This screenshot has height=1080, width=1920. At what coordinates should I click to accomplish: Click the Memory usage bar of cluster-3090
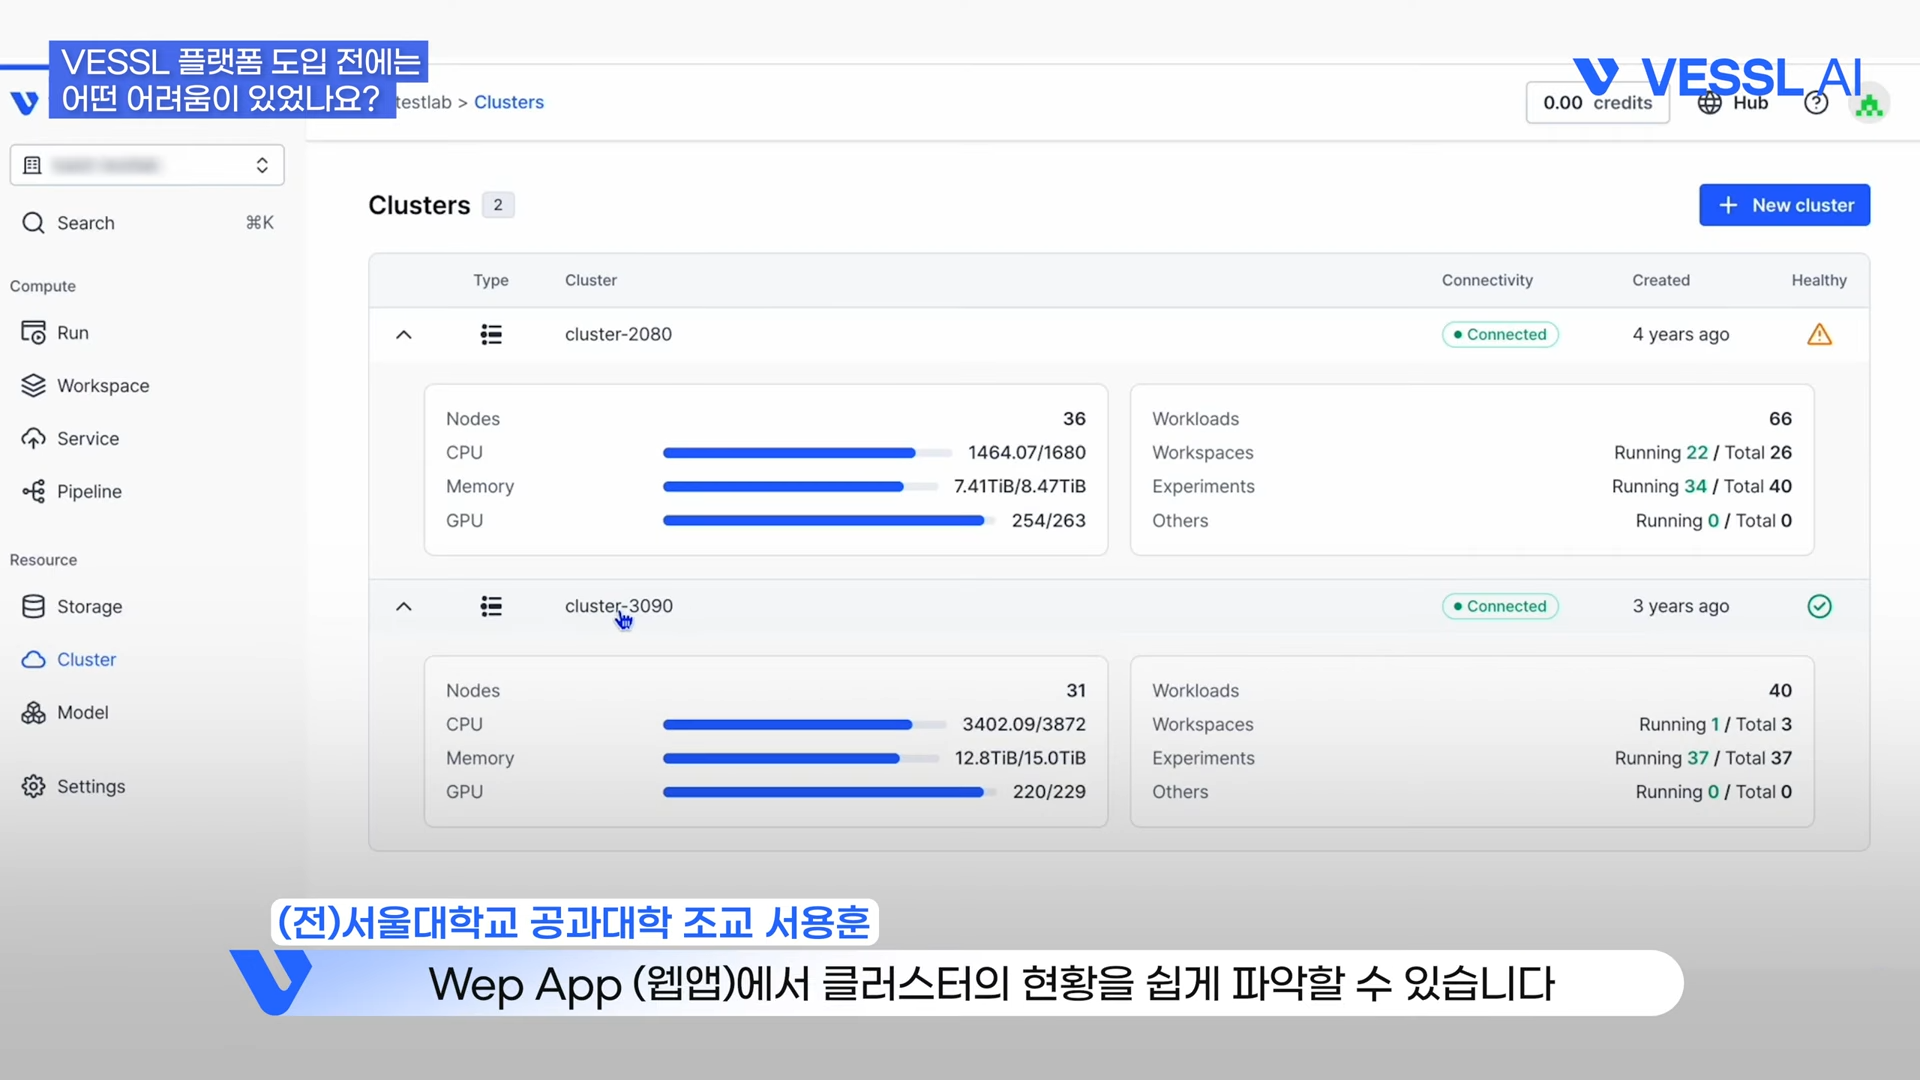pos(801,758)
